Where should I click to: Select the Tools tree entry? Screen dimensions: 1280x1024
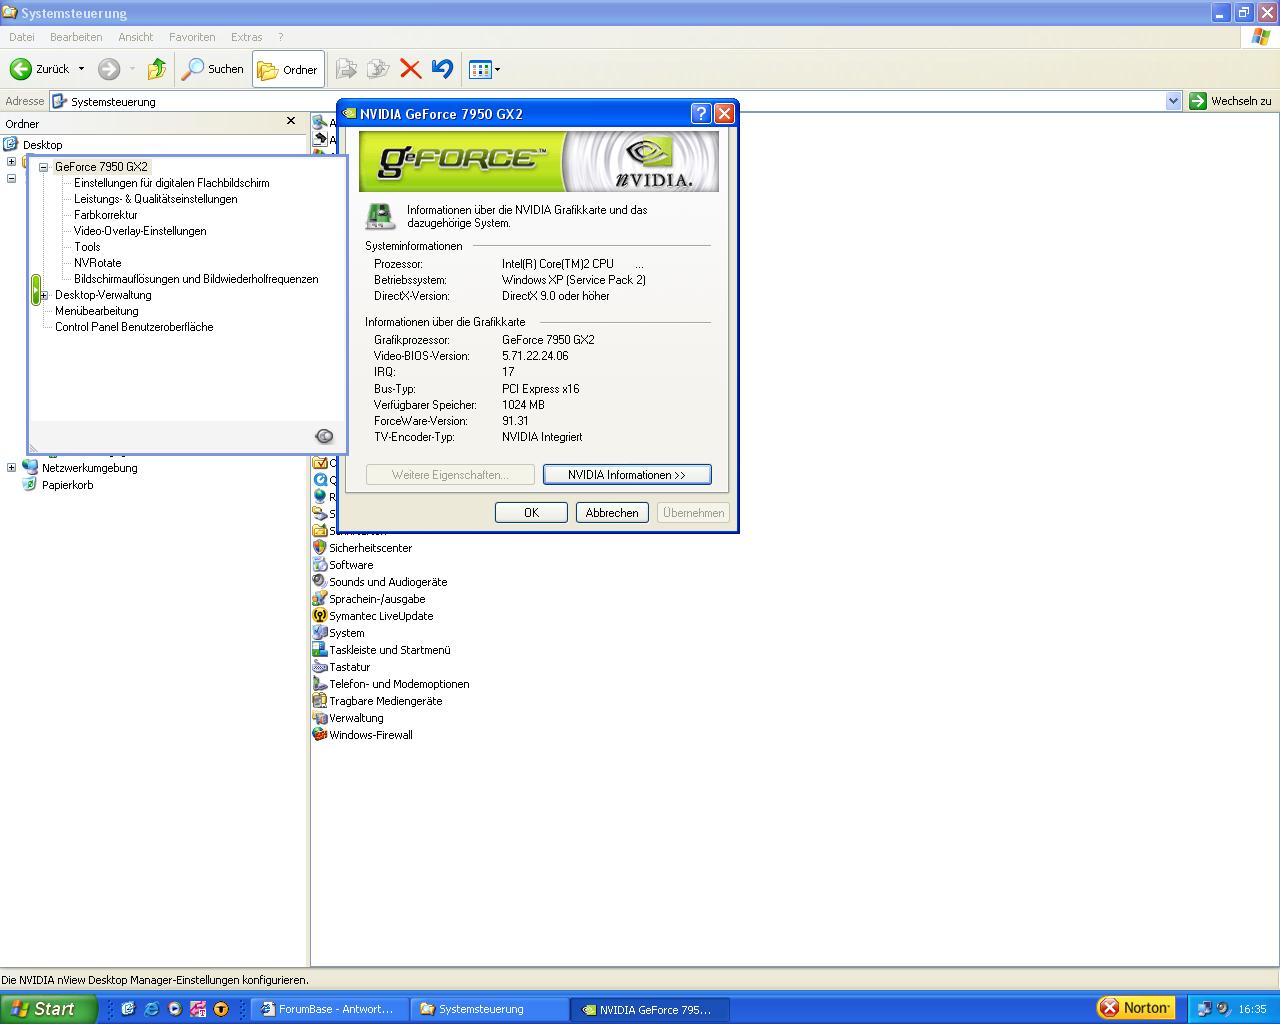coord(87,247)
